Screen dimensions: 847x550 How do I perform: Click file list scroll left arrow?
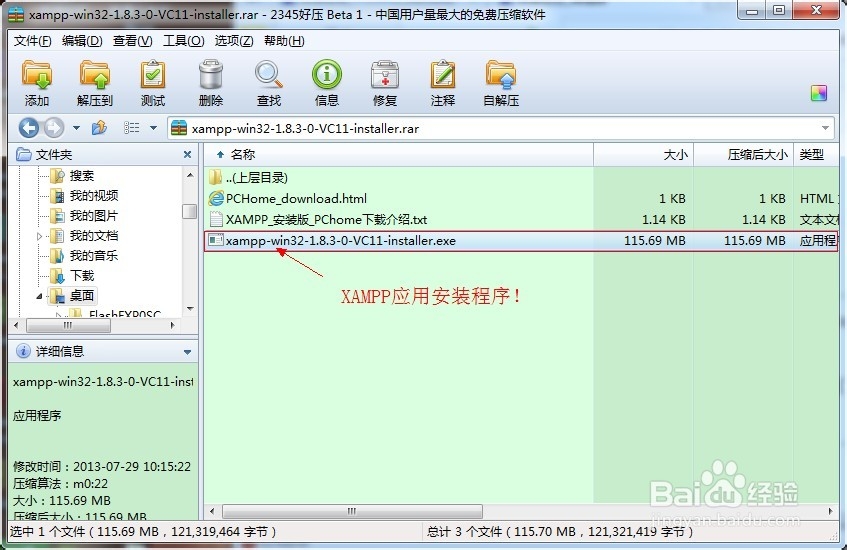tap(212, 511)
